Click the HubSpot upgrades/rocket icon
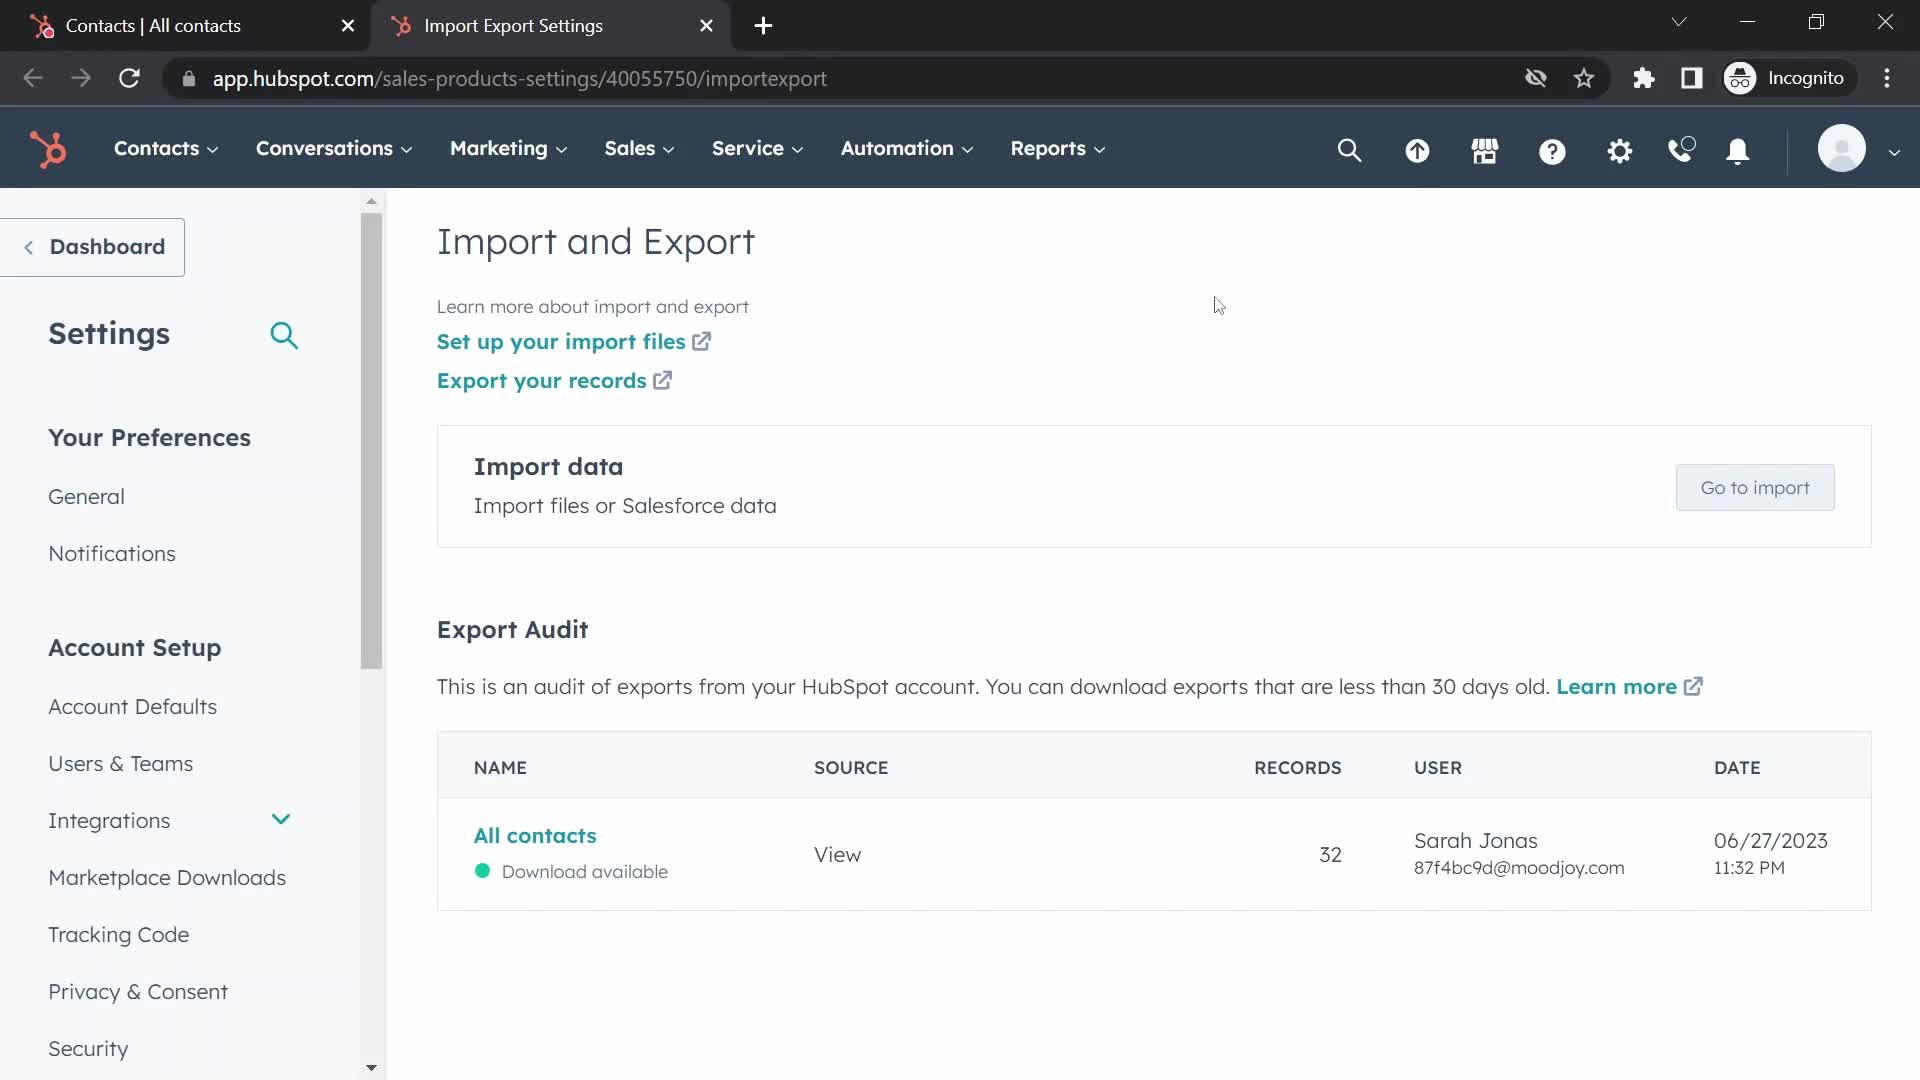Image resolution: width=1920 pixels, height=1080 pixels. point(1416,148)
